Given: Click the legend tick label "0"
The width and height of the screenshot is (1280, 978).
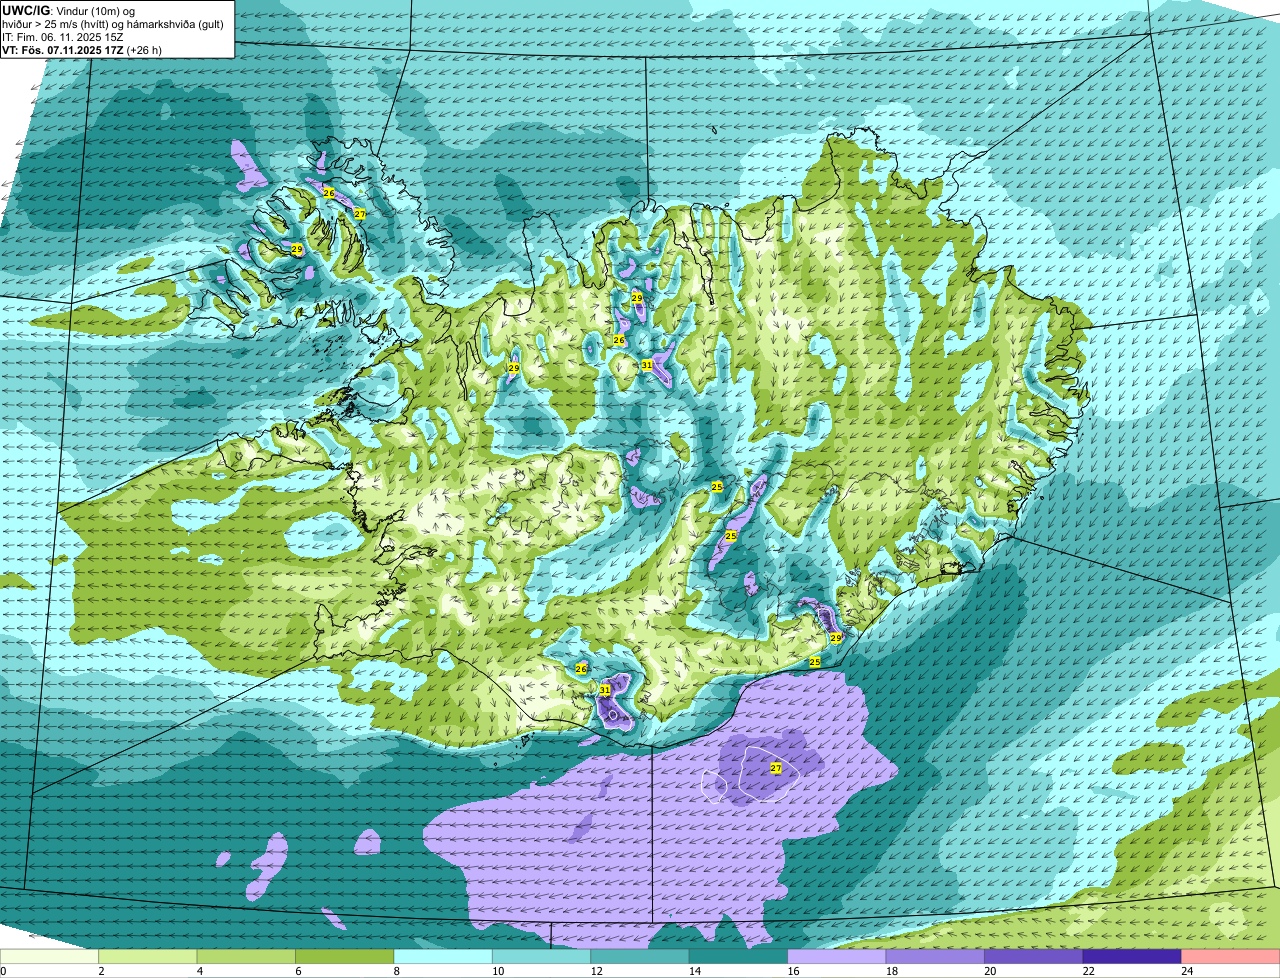Looking at the screenshot, I should coord(3,971).
